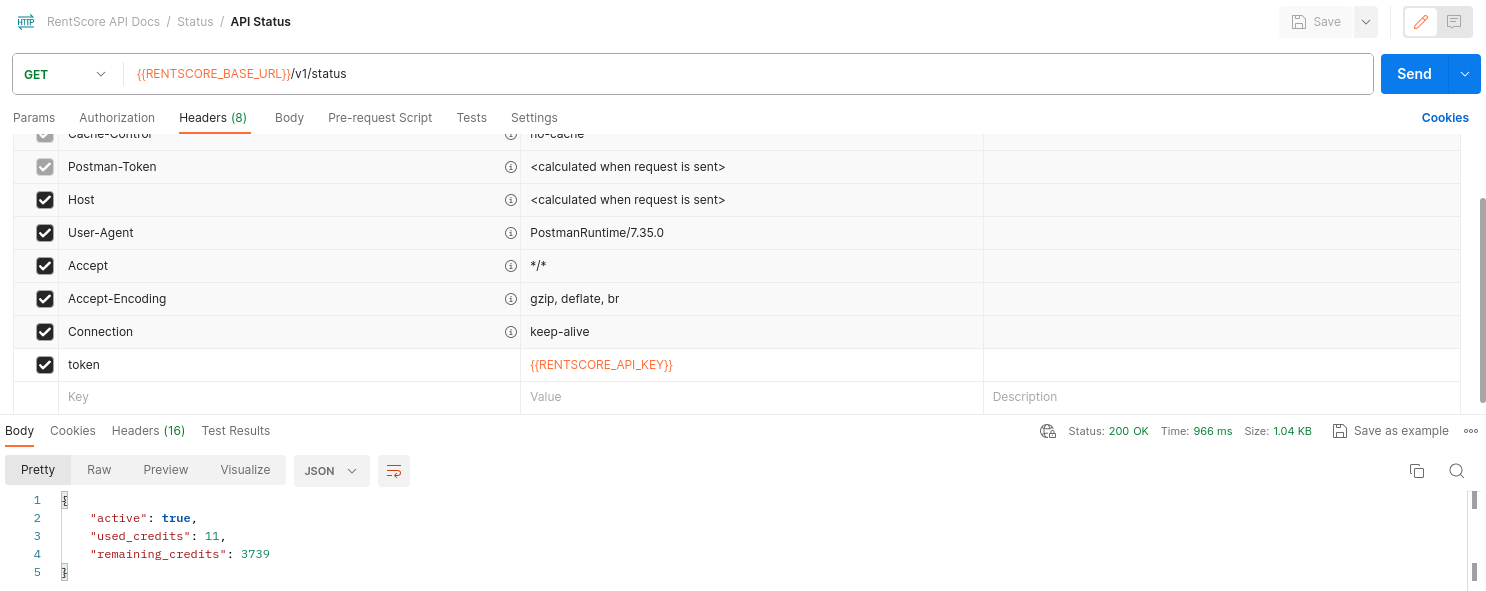Copy response body to clipboard
The height and width of the screenshot is (591, 1486).
pos(1417,471)
